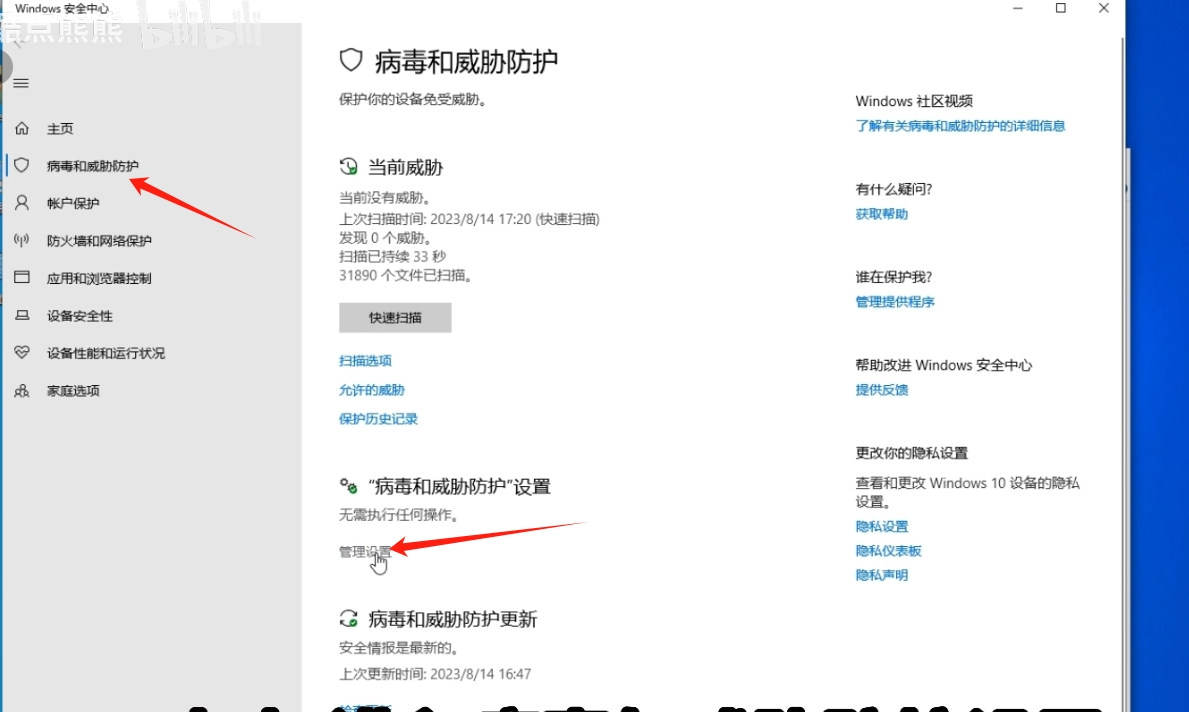Click the 管理设置 link

(365, 552)
